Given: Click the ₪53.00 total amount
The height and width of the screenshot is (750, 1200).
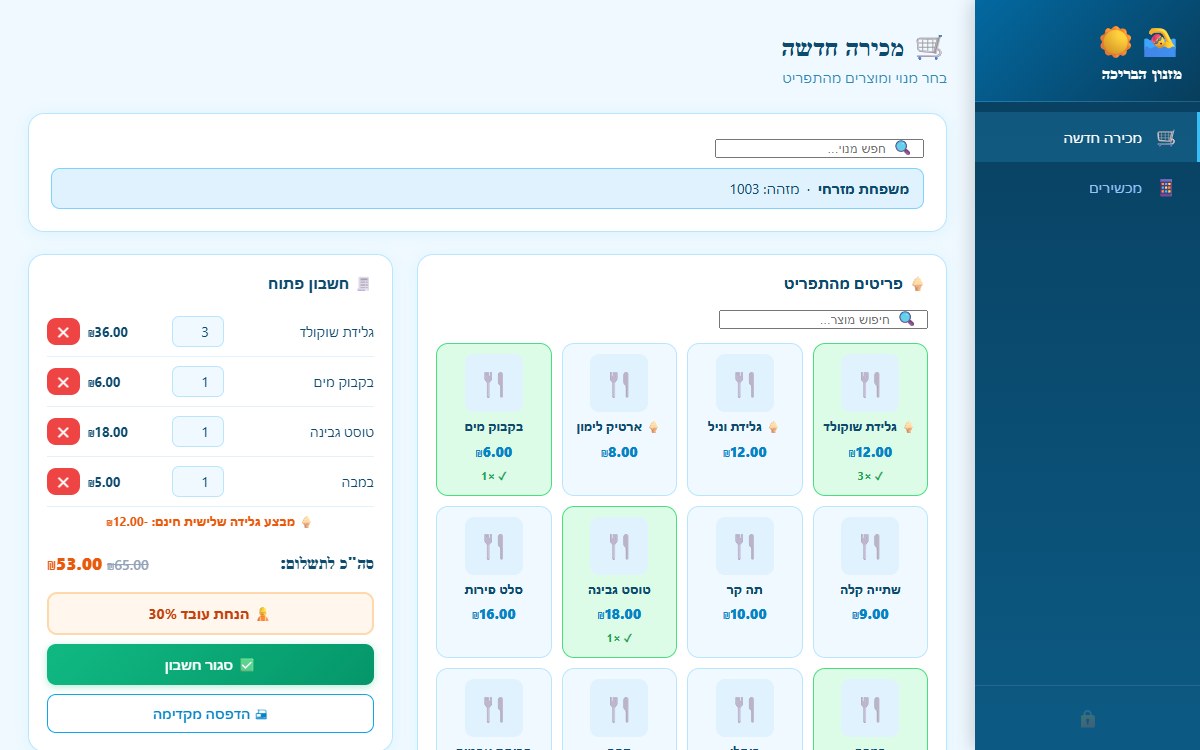Looking at the screenshot, I should pos(74,563).
